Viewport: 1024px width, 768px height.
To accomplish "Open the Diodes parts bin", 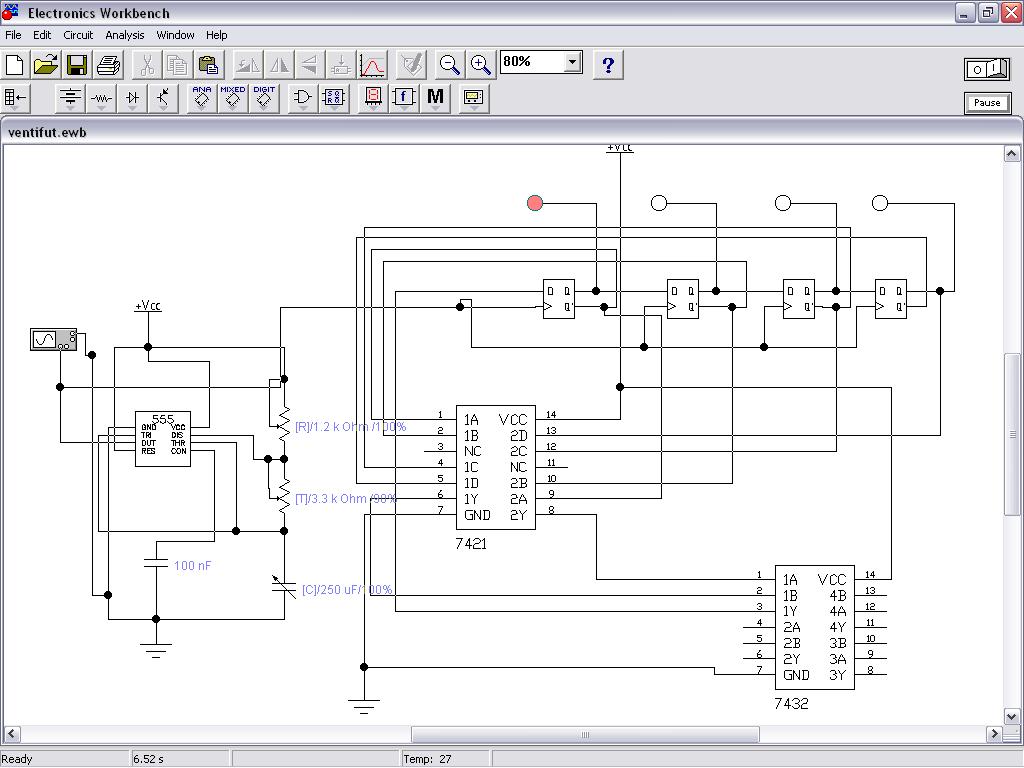I will tap(133, 98).
